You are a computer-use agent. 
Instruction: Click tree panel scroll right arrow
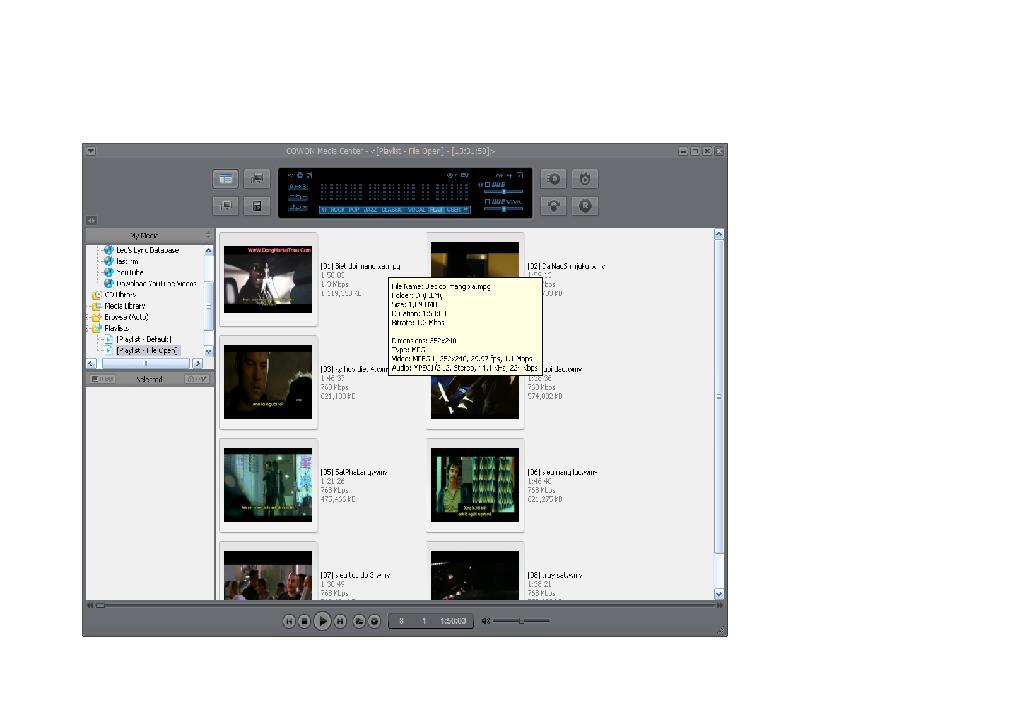coord(198,363)
